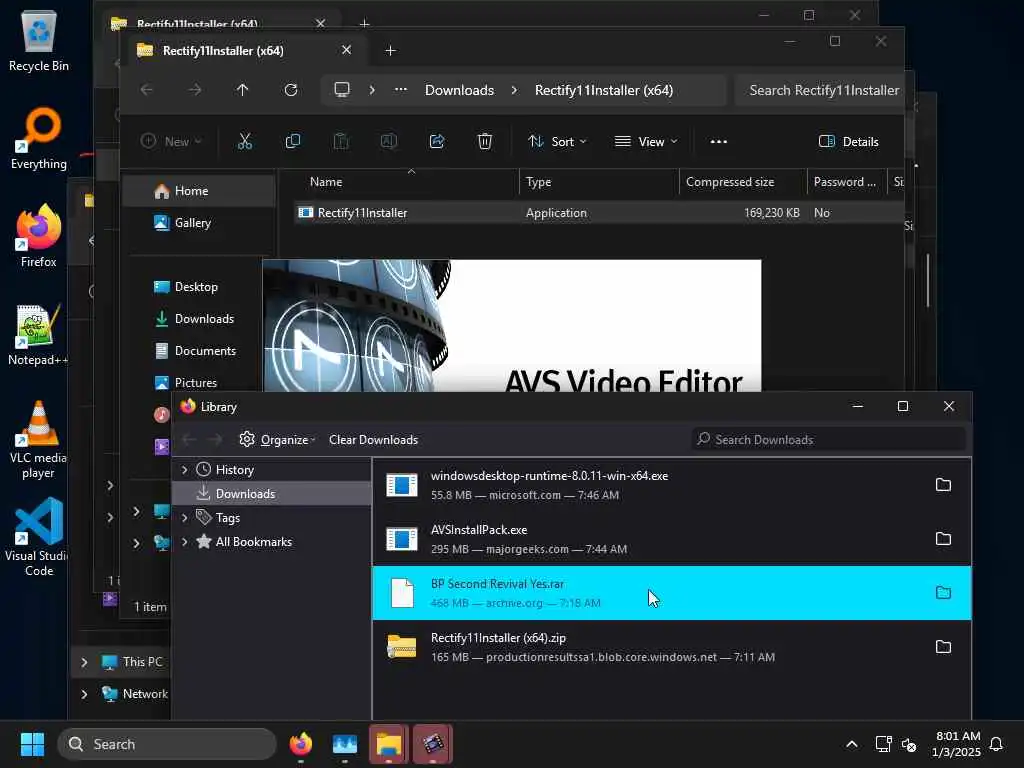
Task: Open the See more options menu
Action: [x=718, y=141]
